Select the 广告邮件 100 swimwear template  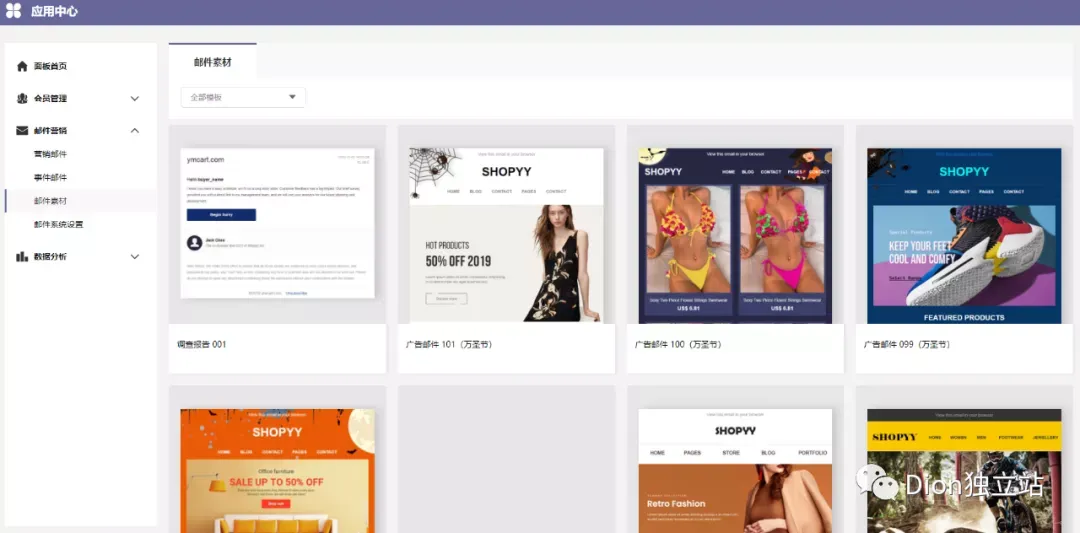point(735,236)
